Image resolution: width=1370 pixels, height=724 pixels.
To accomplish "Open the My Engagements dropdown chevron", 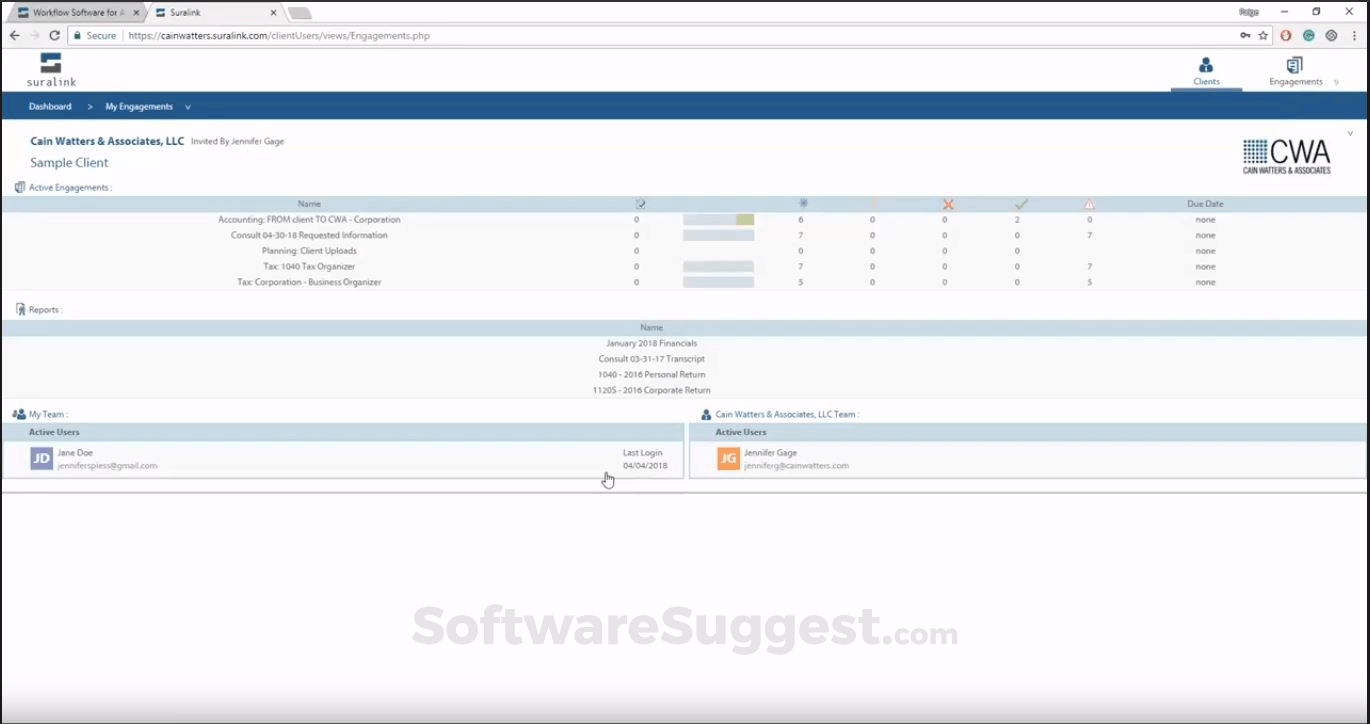I will click(186, 106).
